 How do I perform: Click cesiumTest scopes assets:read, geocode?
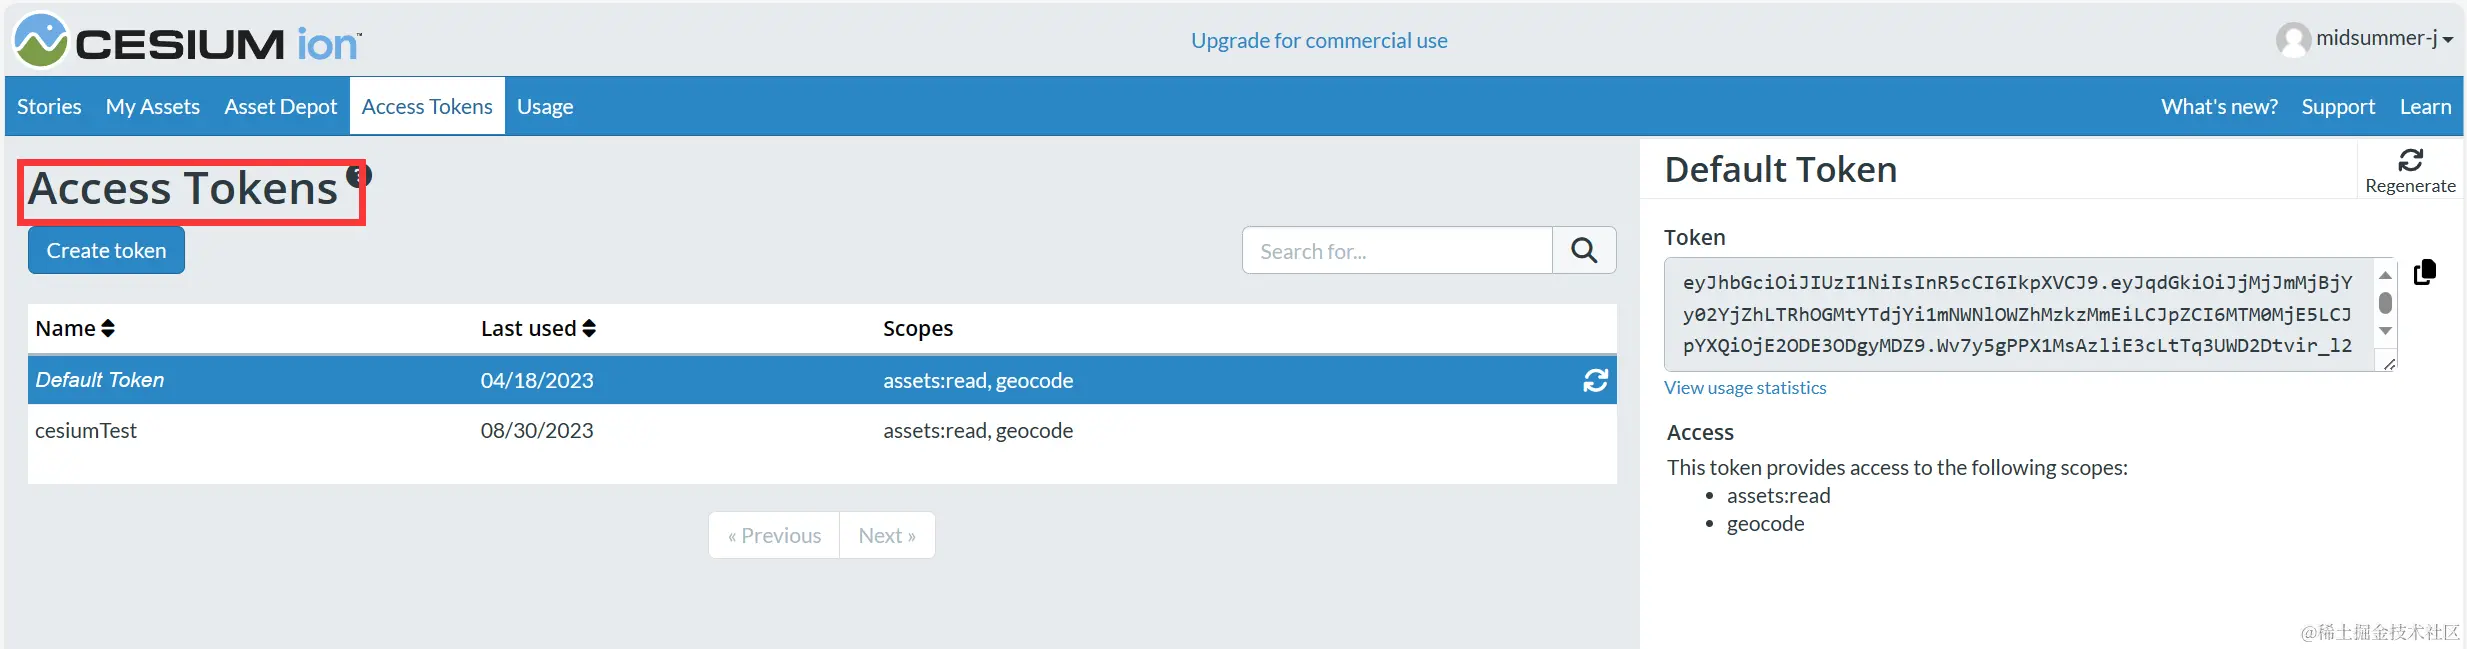[x=978, y=430]
